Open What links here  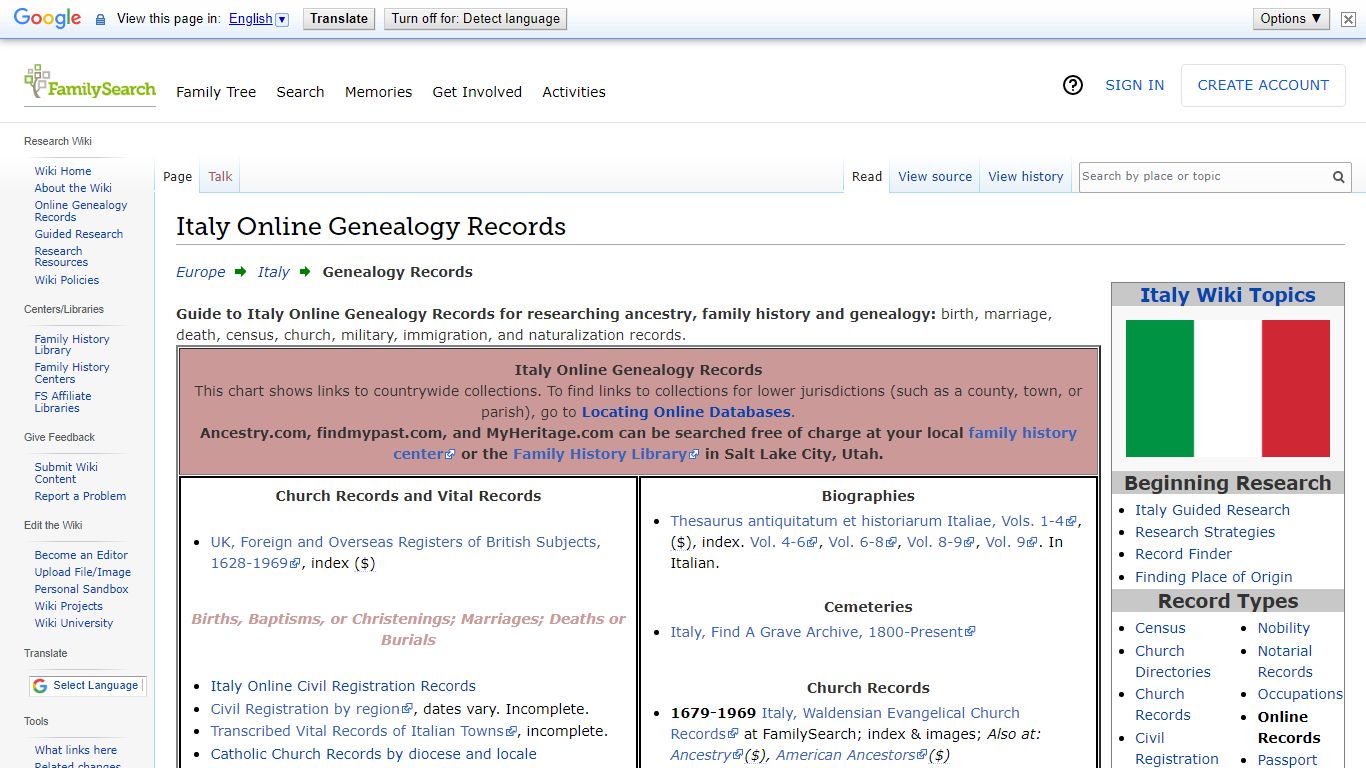click(x=76, y=750)
